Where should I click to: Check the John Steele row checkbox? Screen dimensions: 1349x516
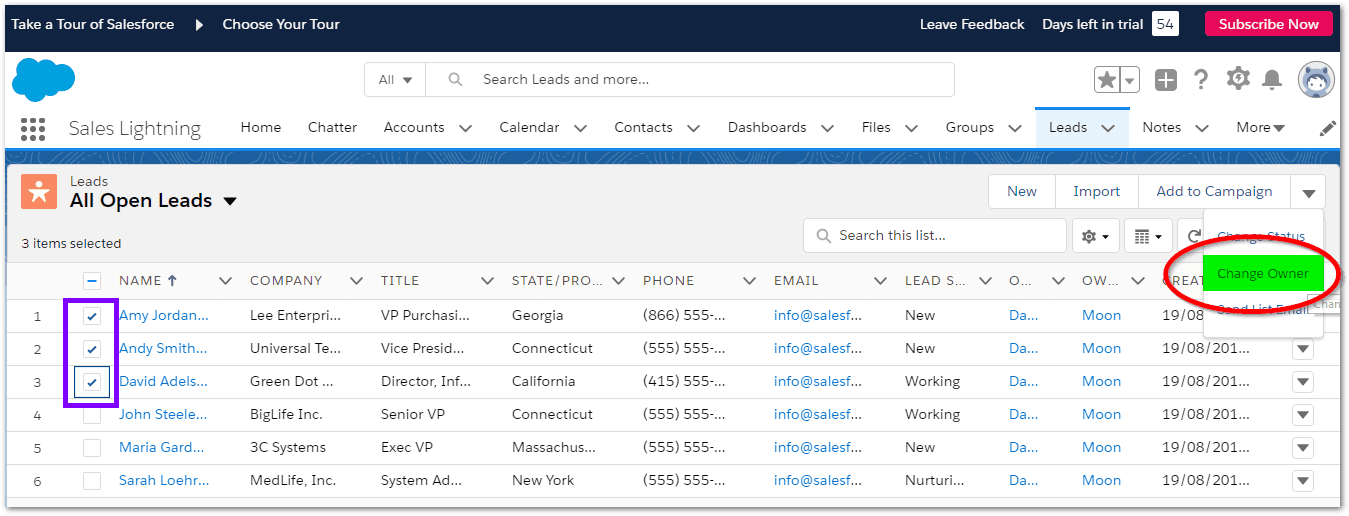[x=92, y=415]
